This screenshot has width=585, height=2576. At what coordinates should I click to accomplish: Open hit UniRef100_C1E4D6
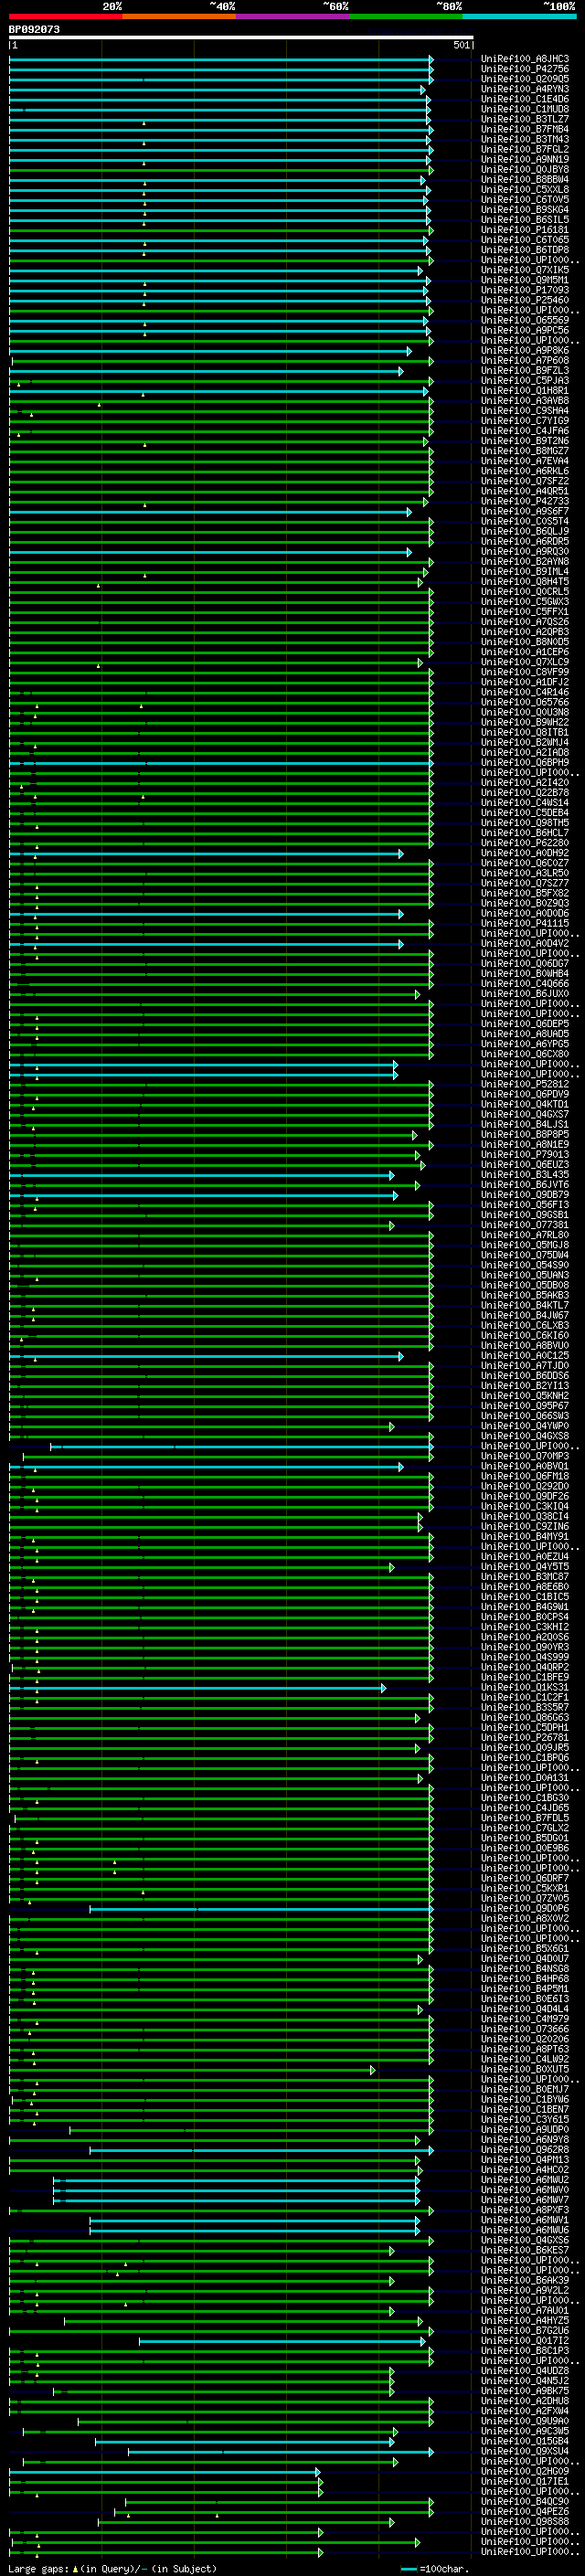pos(525,99)
